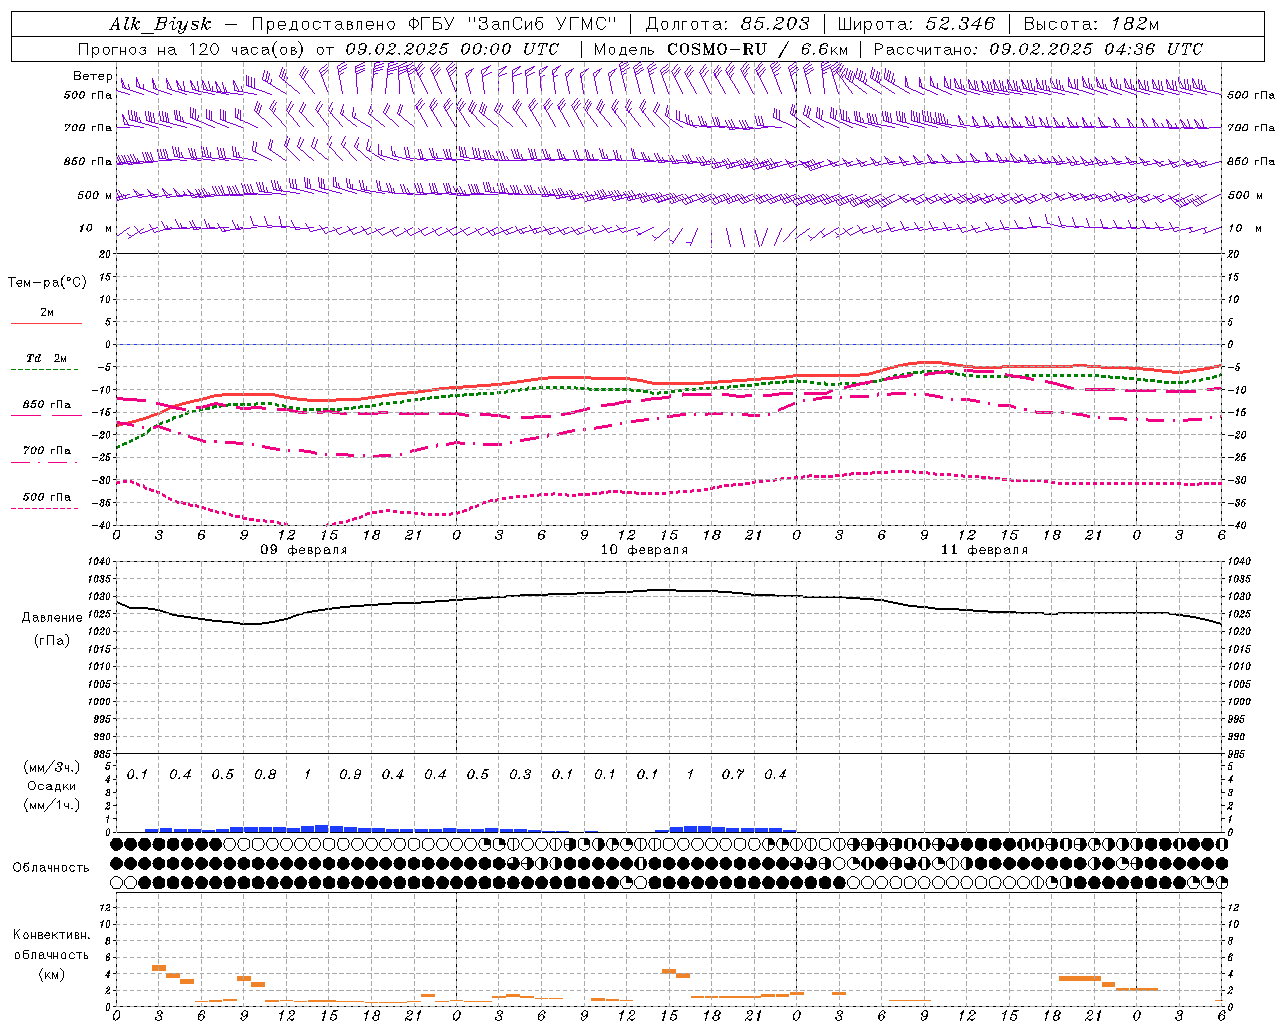Screen dimensions: 1280x1024
Task: Click 1000 on the left pressure axis
Action: [98, 702]
